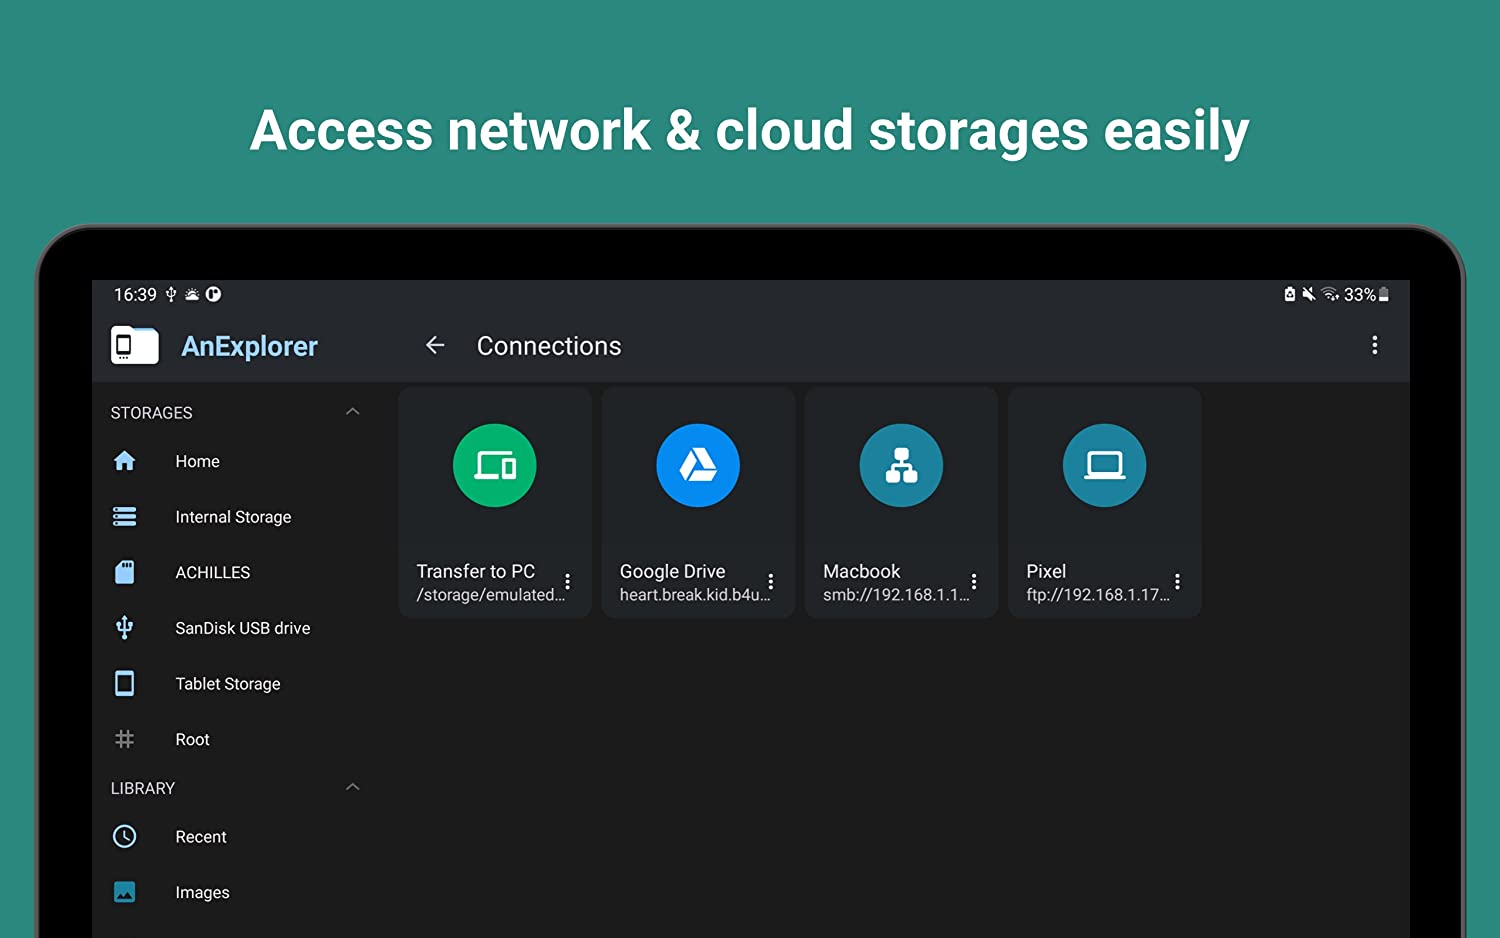Open the AnExplorer app logo icon
The image size is (1500, 938).
point(134,345)
